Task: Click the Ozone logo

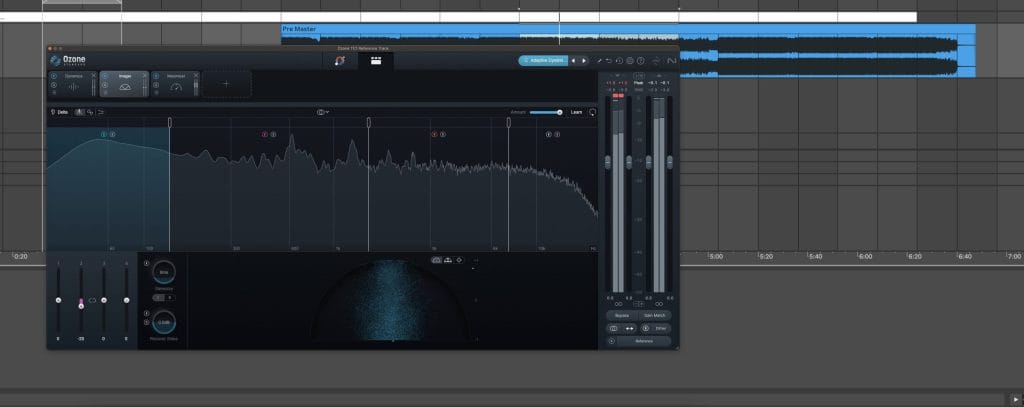Action: [68, 60]
